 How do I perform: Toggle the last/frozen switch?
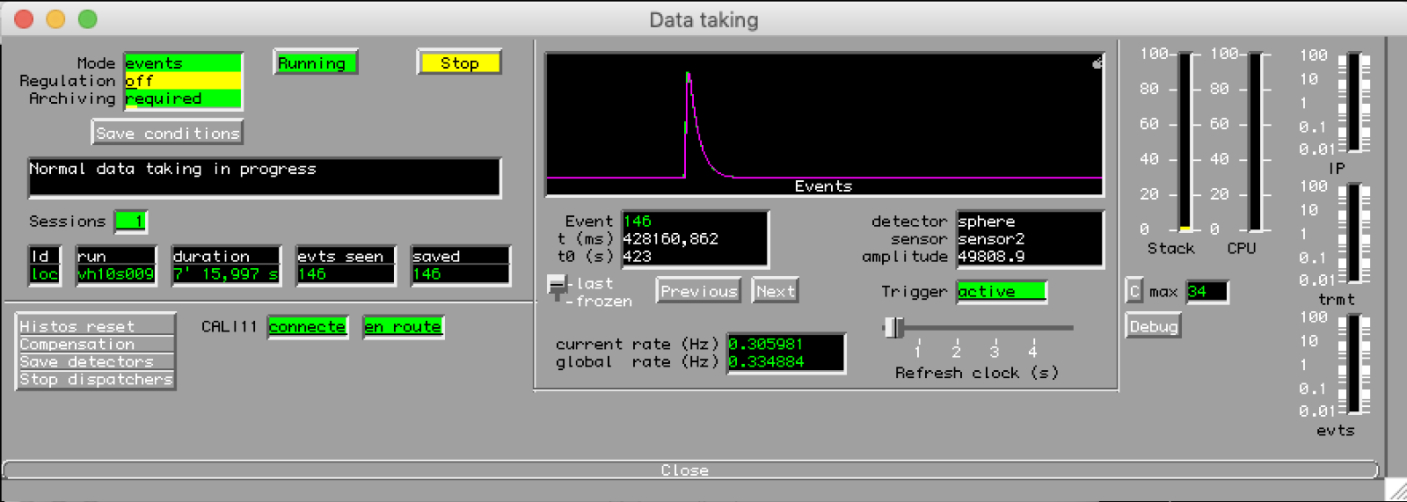(557, 288)
